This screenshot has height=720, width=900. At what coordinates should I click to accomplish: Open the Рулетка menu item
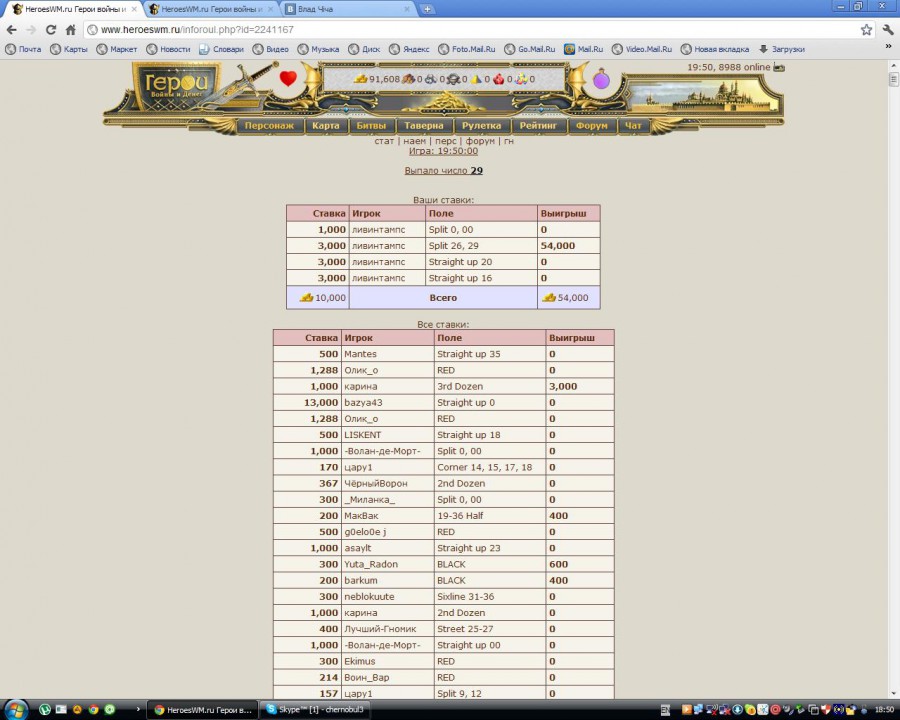481,126
